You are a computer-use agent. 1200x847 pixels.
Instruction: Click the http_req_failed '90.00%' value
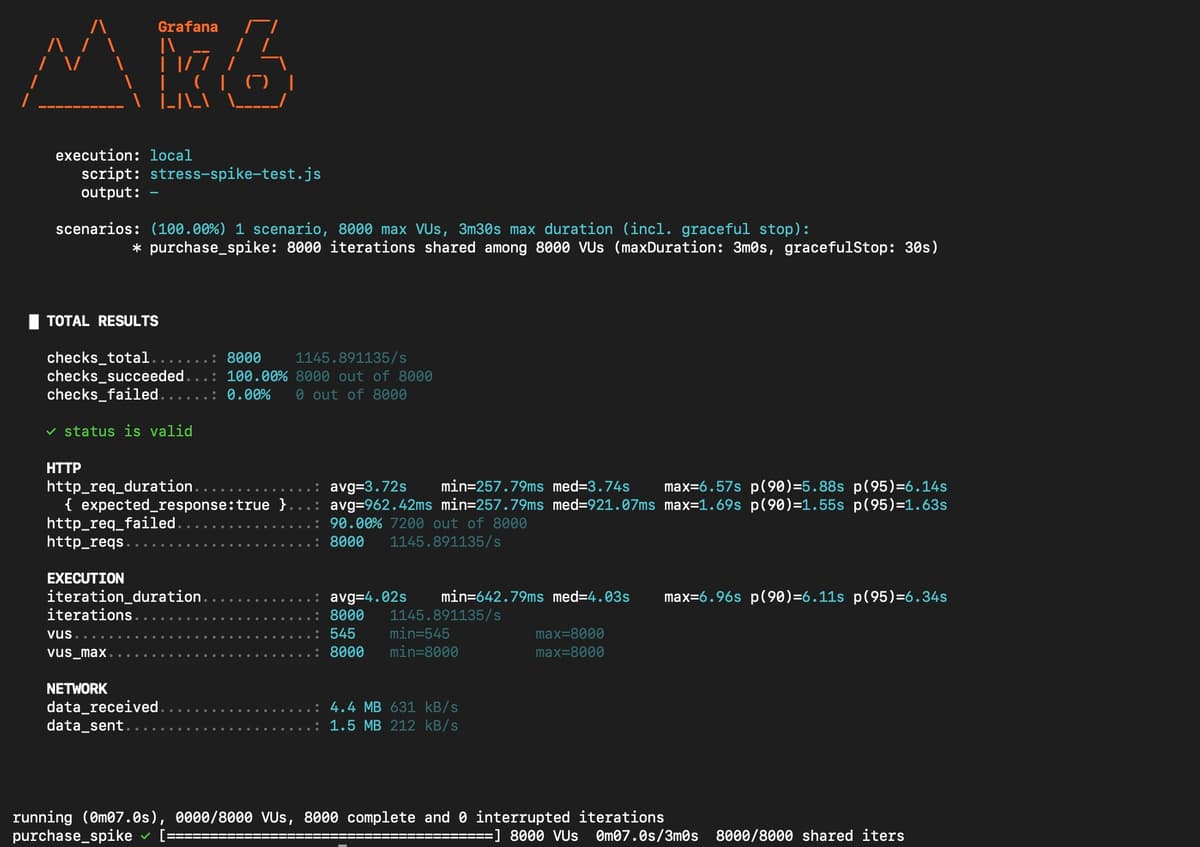tap(355, 523)
